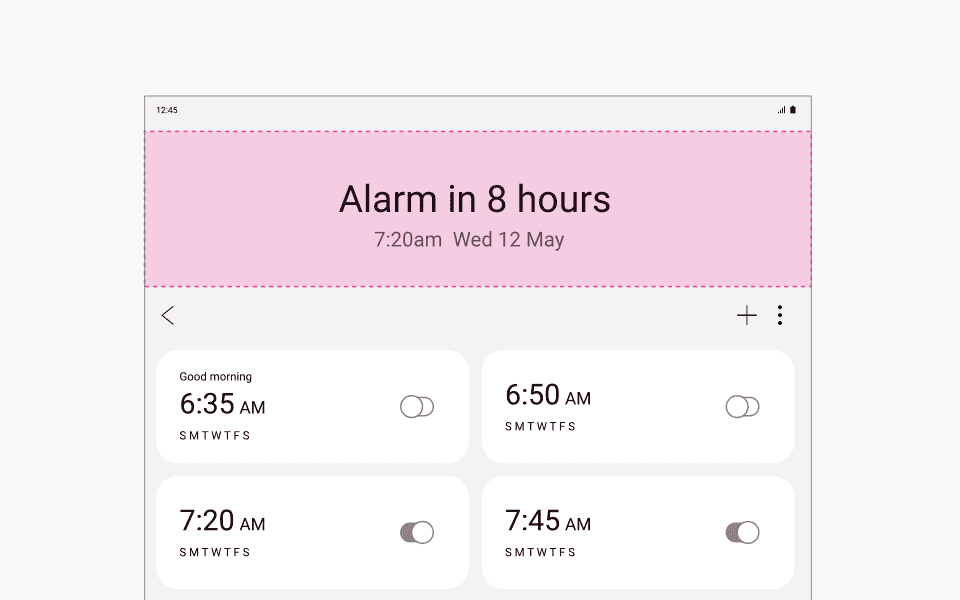Viewport: 960px width, 600px height.
Task: Enable the 6:50 AM alarm toggle
Action: 743,407
